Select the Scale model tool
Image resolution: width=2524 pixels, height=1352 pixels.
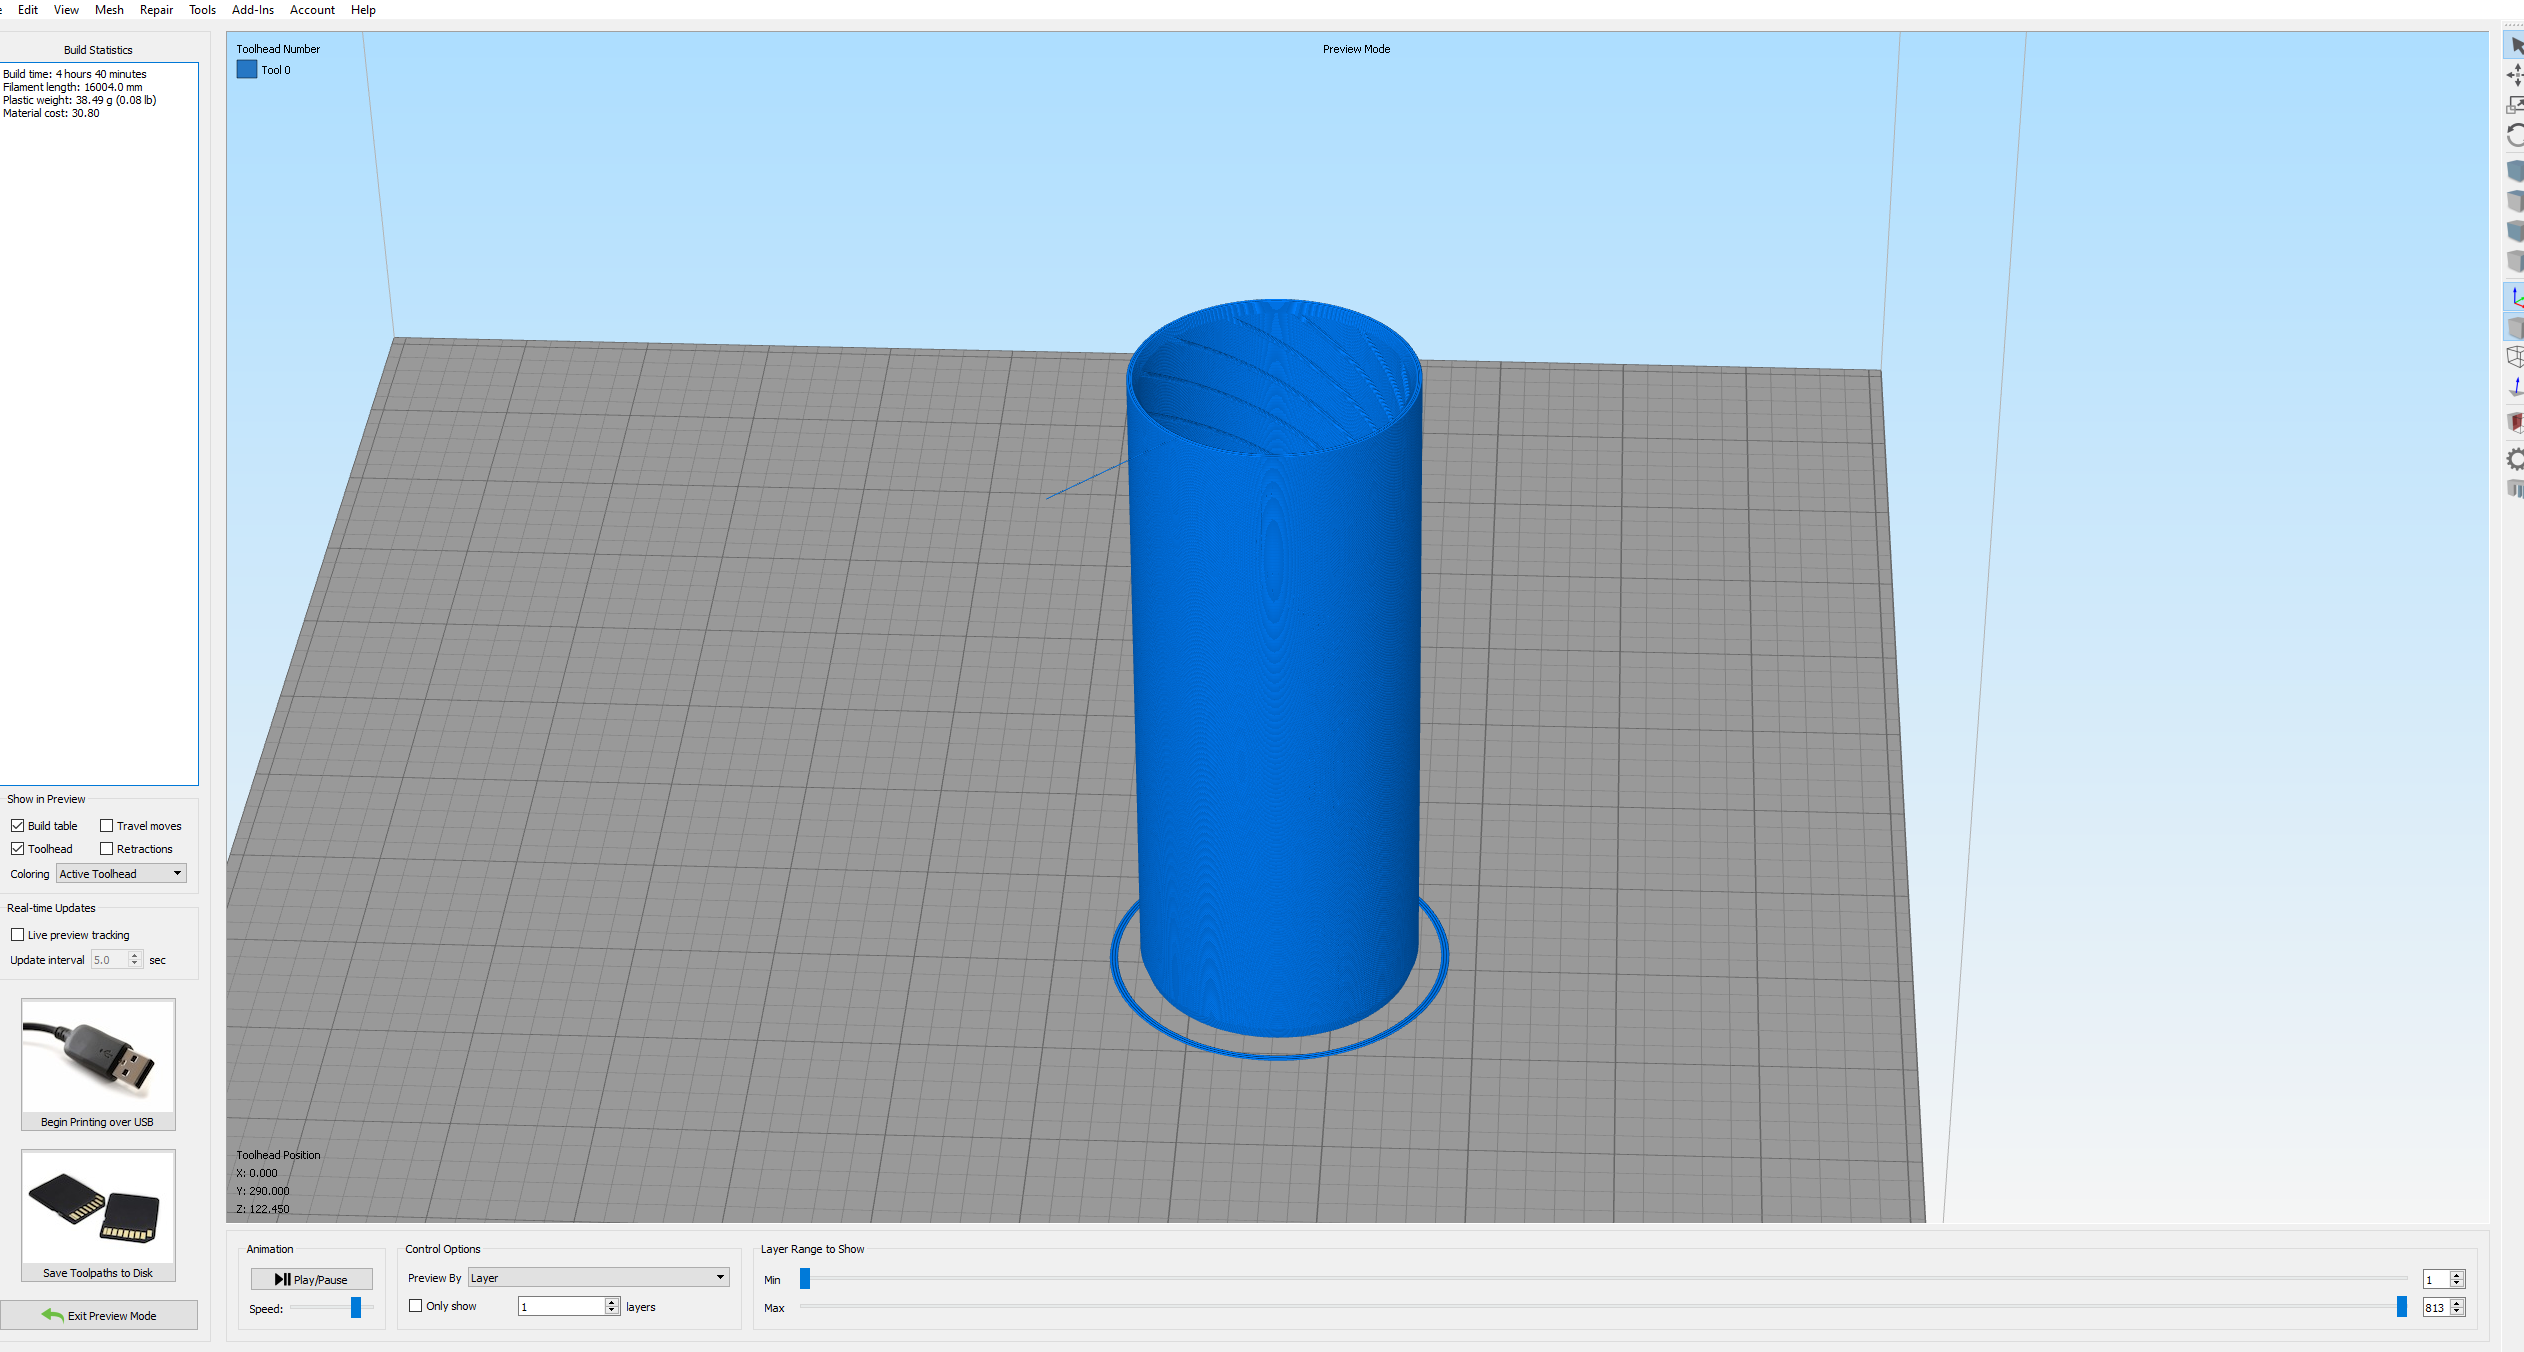click(2514, 105)
